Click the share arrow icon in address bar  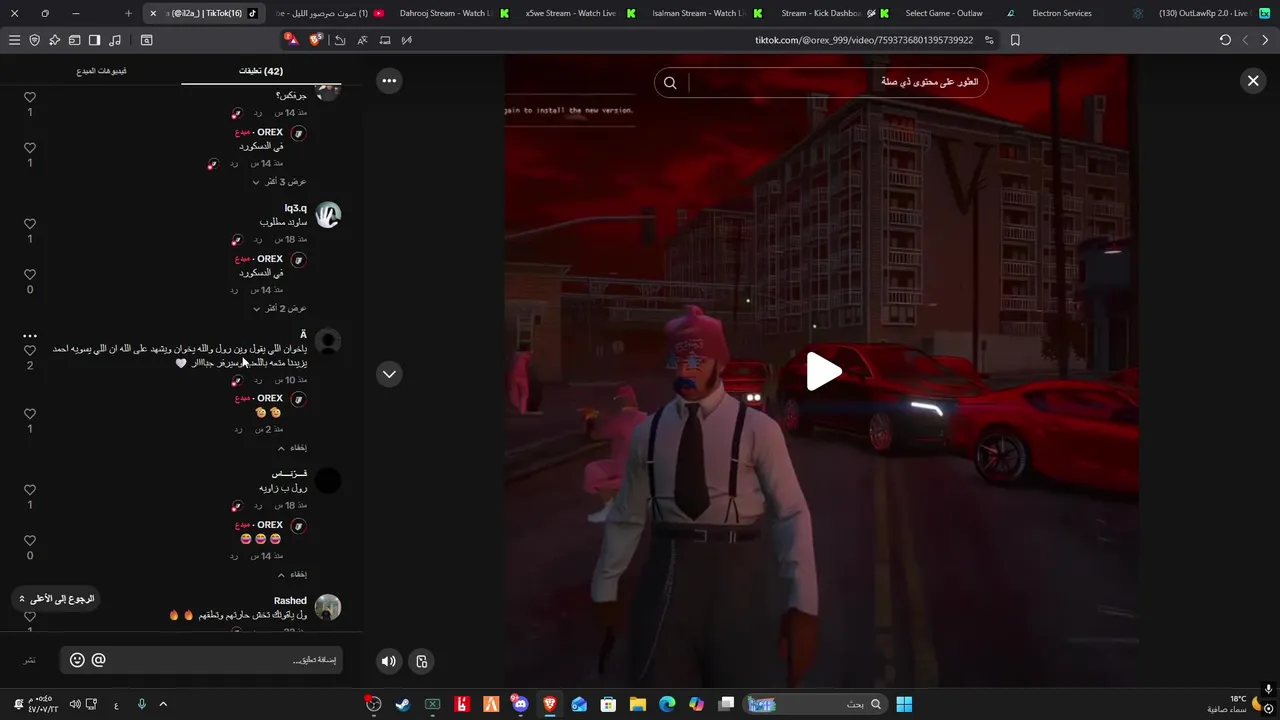point(340,40)
